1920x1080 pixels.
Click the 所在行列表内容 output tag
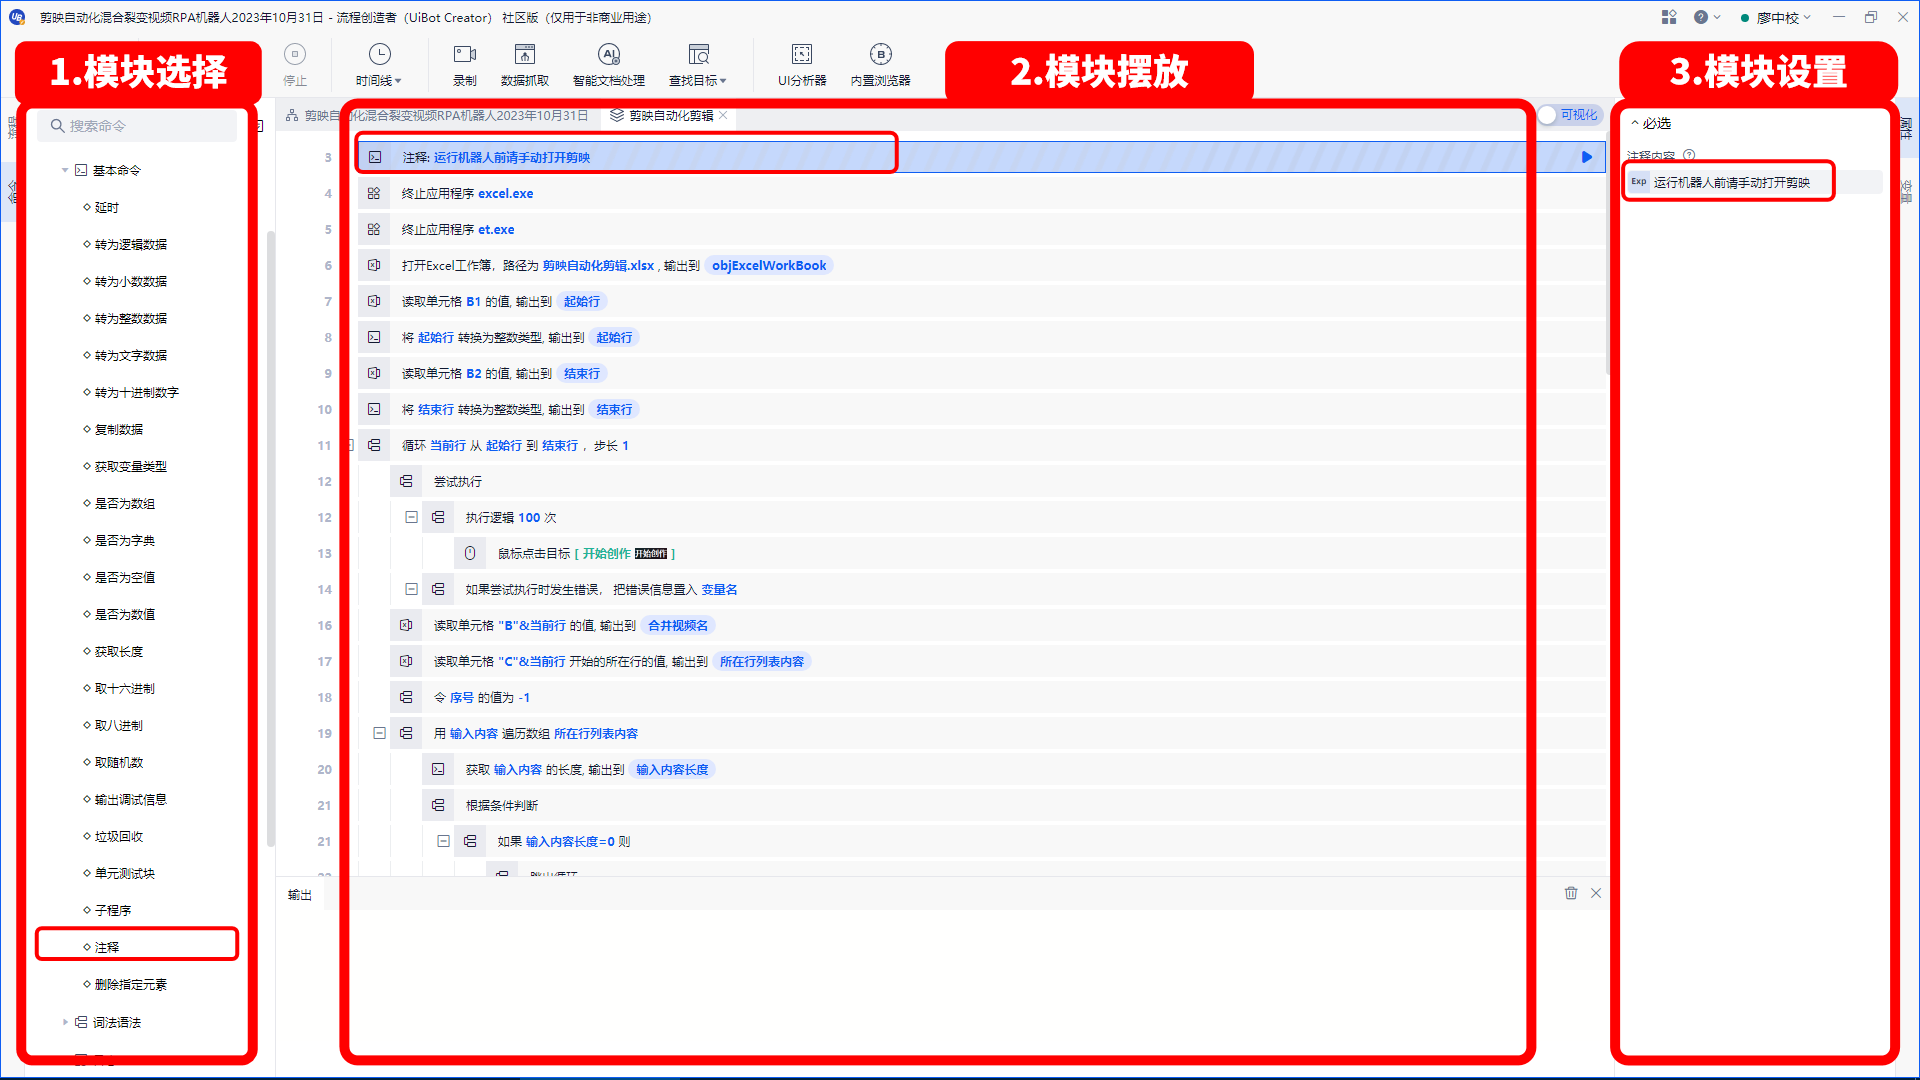pos(762,662)
